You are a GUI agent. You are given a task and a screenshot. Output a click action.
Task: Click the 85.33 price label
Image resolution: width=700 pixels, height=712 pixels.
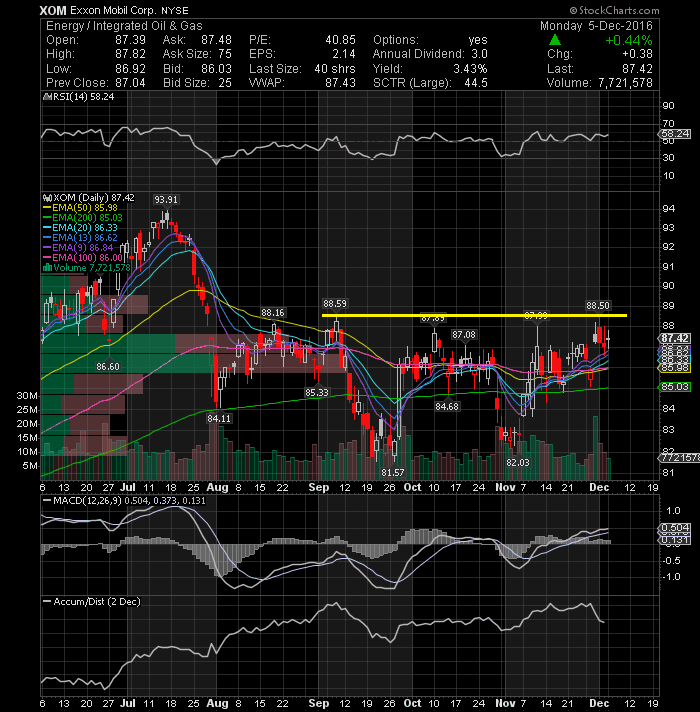[316, 392]
